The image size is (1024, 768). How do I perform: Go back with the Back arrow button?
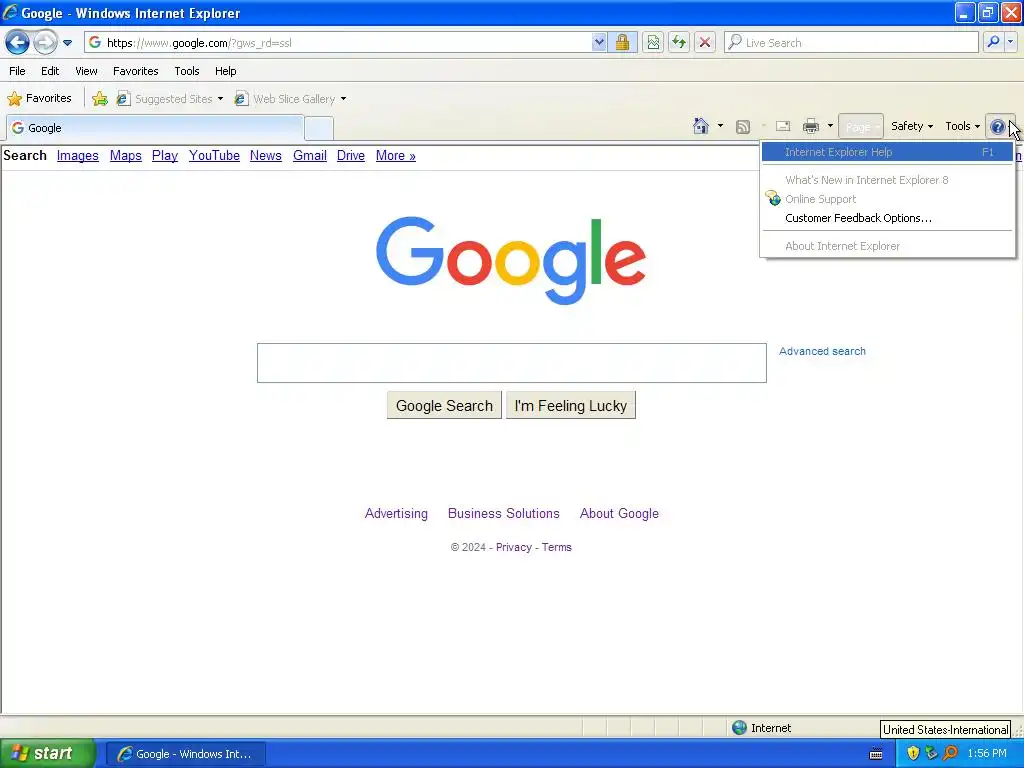18,43
